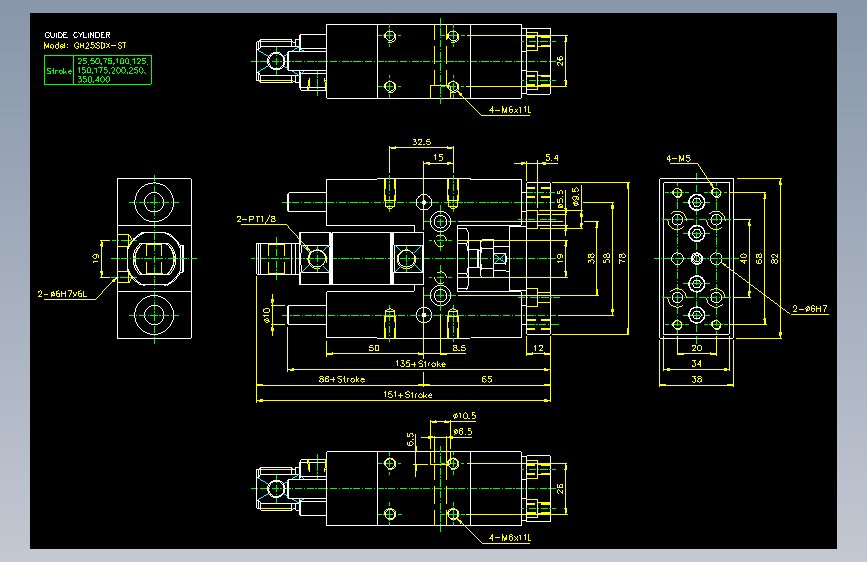The image size is (867, 562).
Task: Select the 2-PT1/8 port callout
Action: (x=256, y=219)
